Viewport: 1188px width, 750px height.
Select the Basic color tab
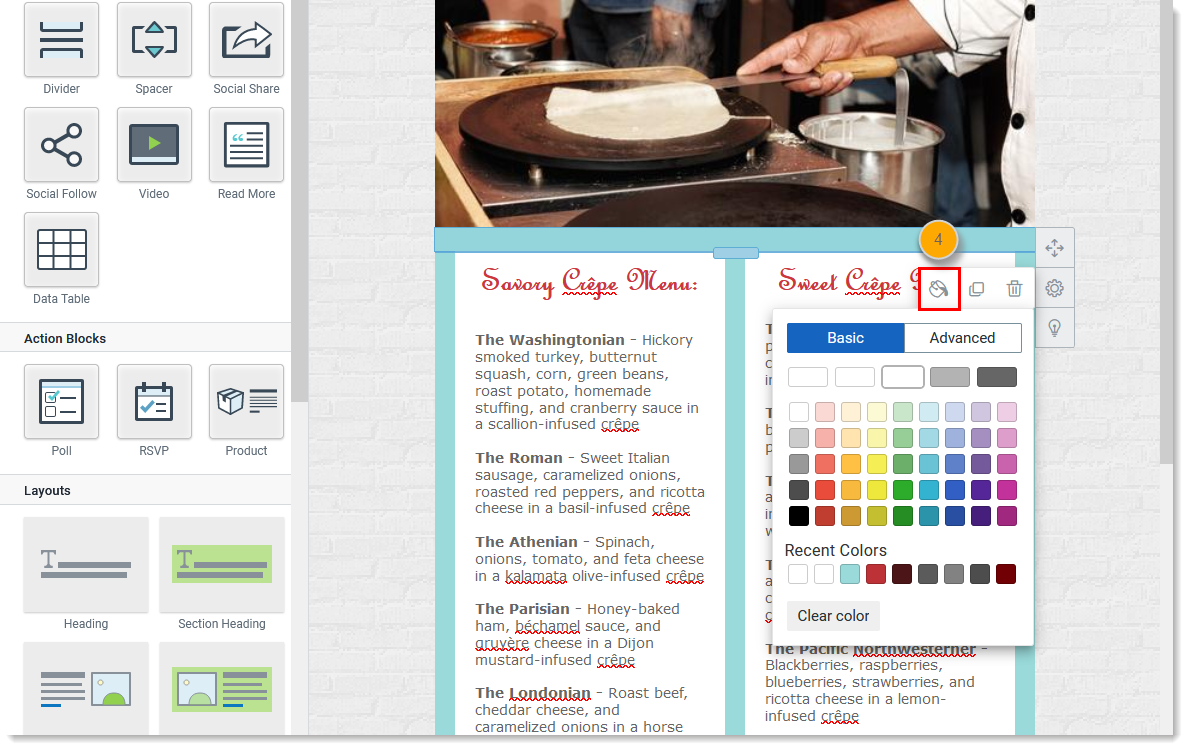coord(845,338)
